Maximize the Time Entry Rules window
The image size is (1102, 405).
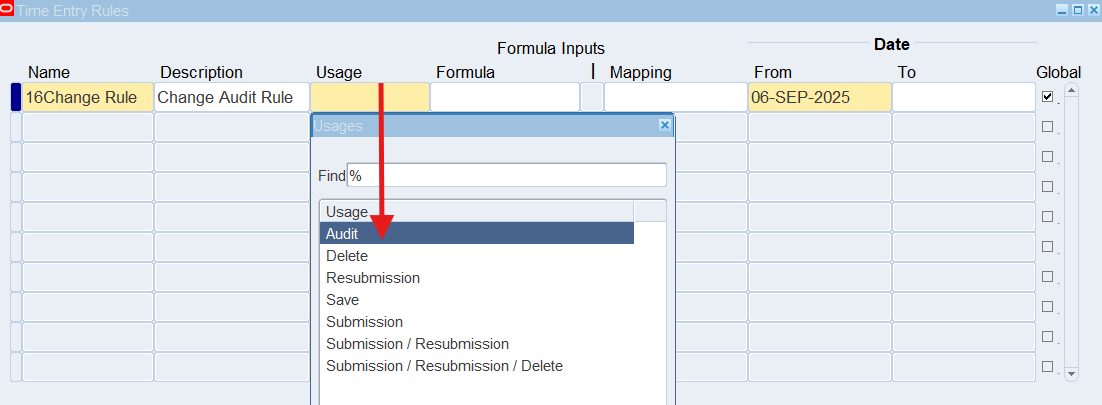pyautogui.click(x=1077, y=10)
